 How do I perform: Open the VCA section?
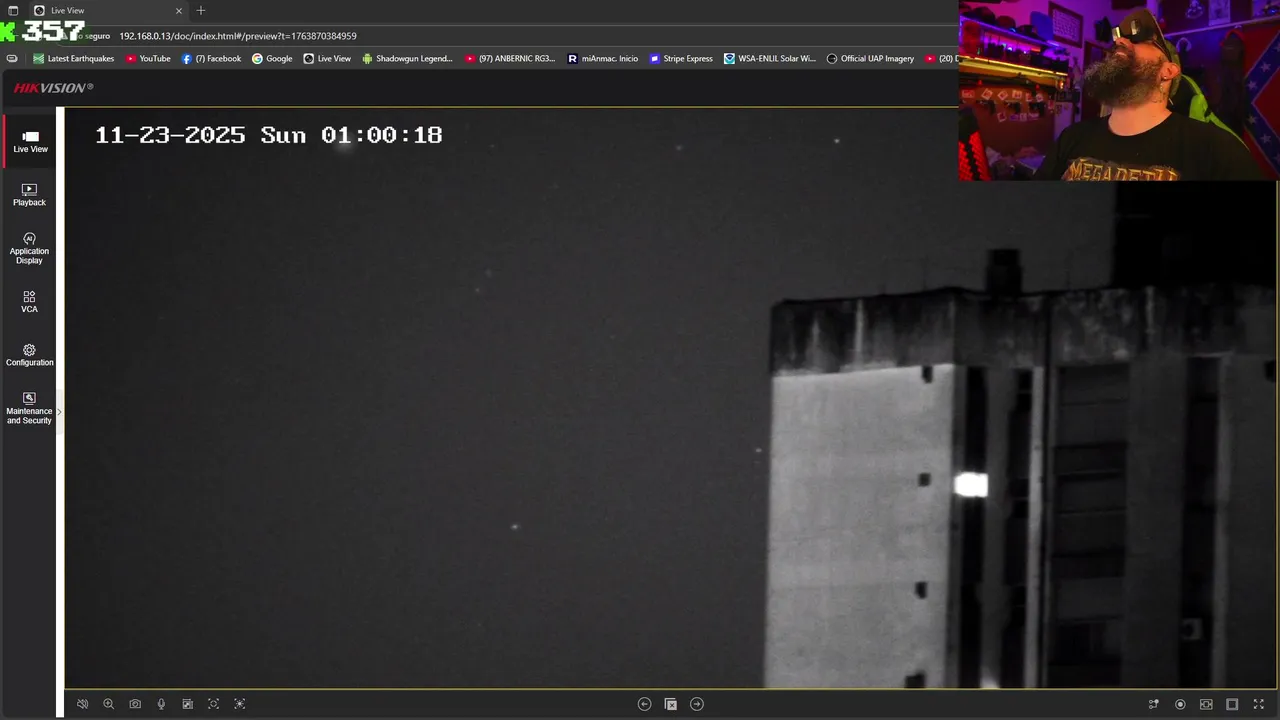click(x=30, y=302)
